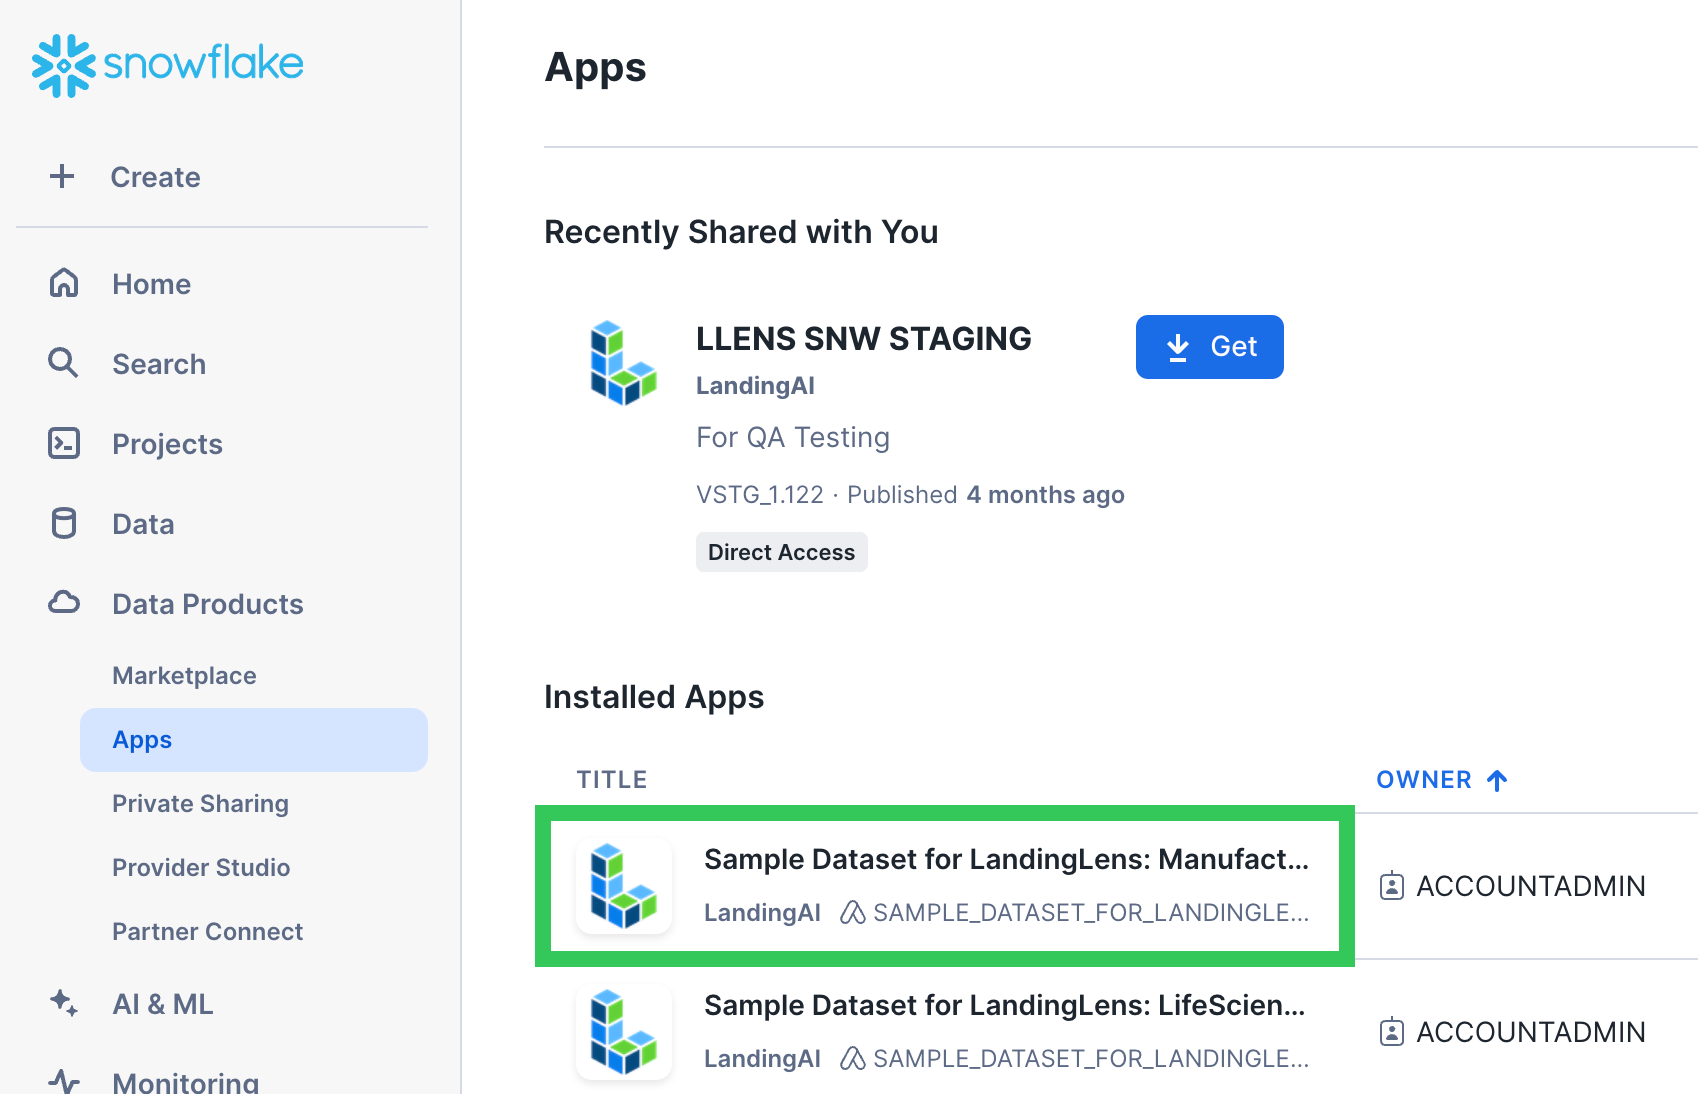Viewport: 1698px width, 1094px height.
Task: Expand the AI & ML menu
Action: pyautogui.click(x=162, y=1004)
